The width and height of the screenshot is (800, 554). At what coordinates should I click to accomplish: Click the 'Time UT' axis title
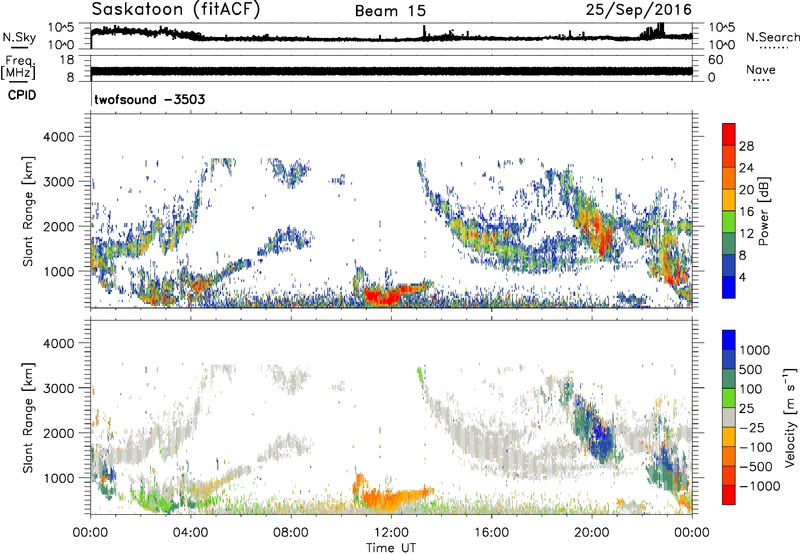(391, 548)
